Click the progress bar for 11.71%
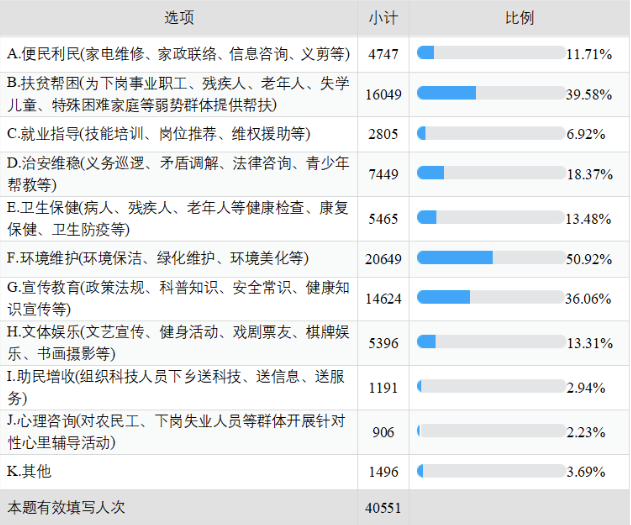 coord(490,53)
